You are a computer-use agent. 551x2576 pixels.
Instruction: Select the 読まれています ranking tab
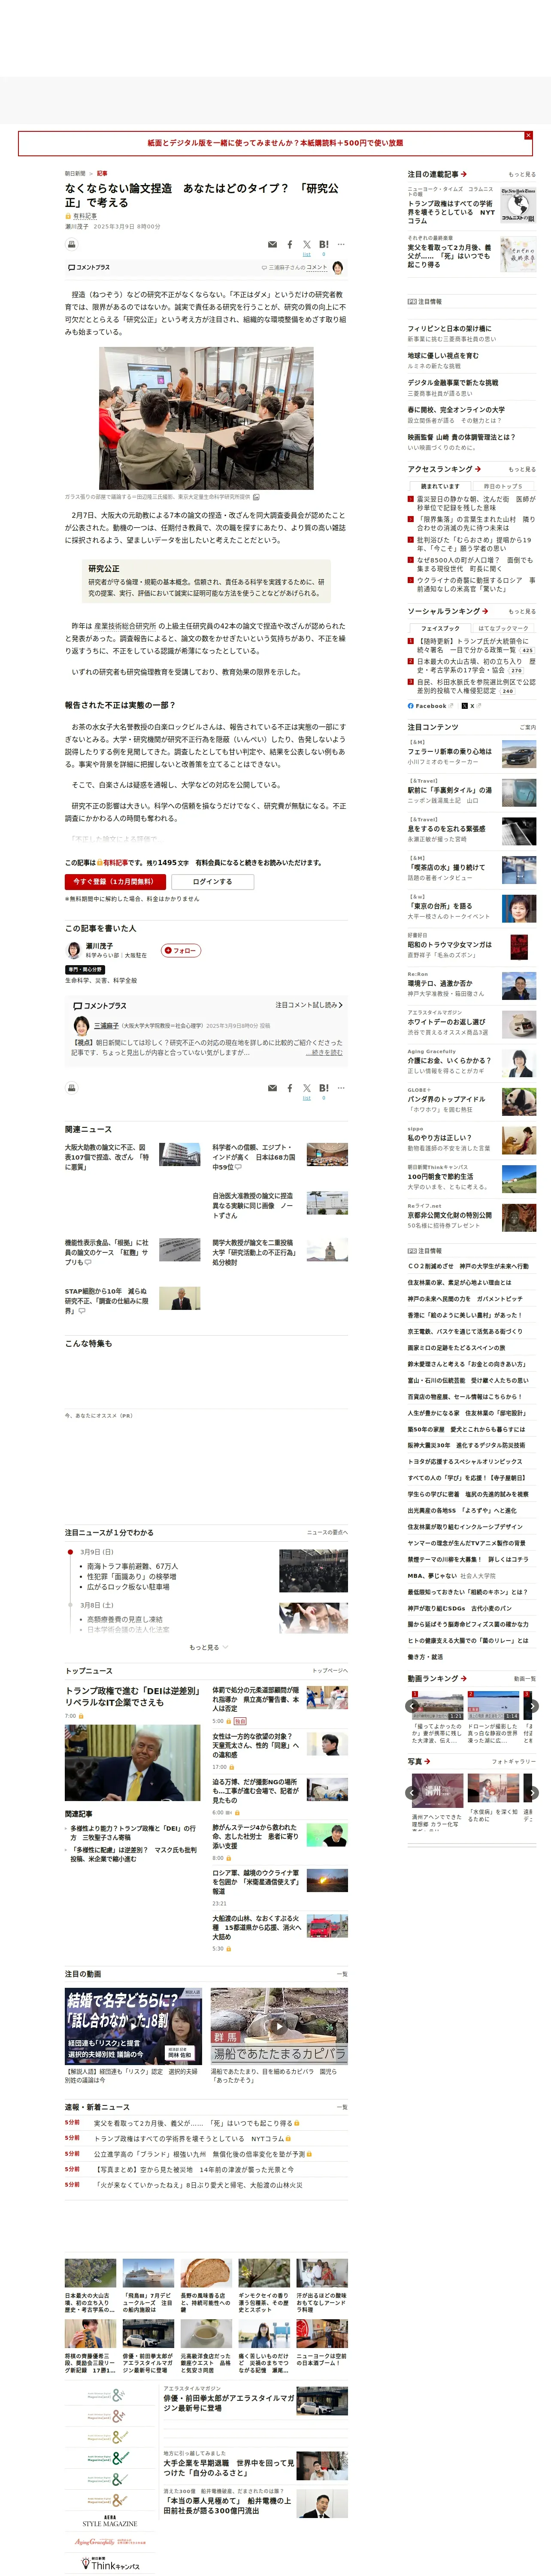point(440,486)
